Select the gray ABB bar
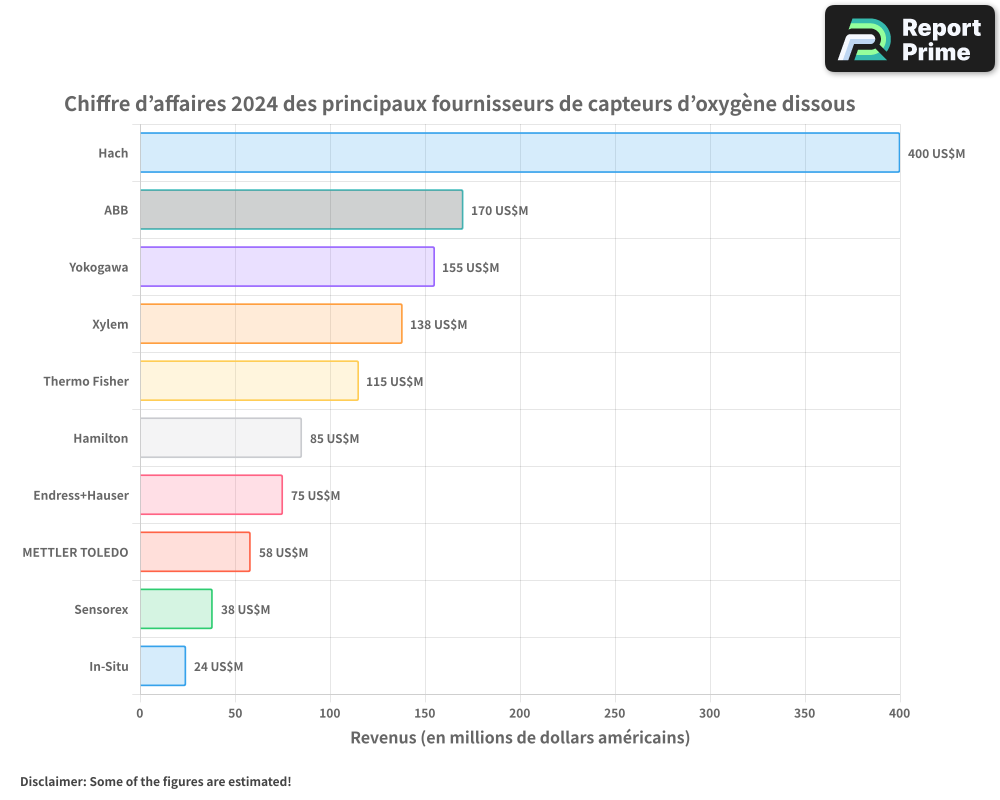This screenshot has width=1000, height=800. tap(301, 210)
